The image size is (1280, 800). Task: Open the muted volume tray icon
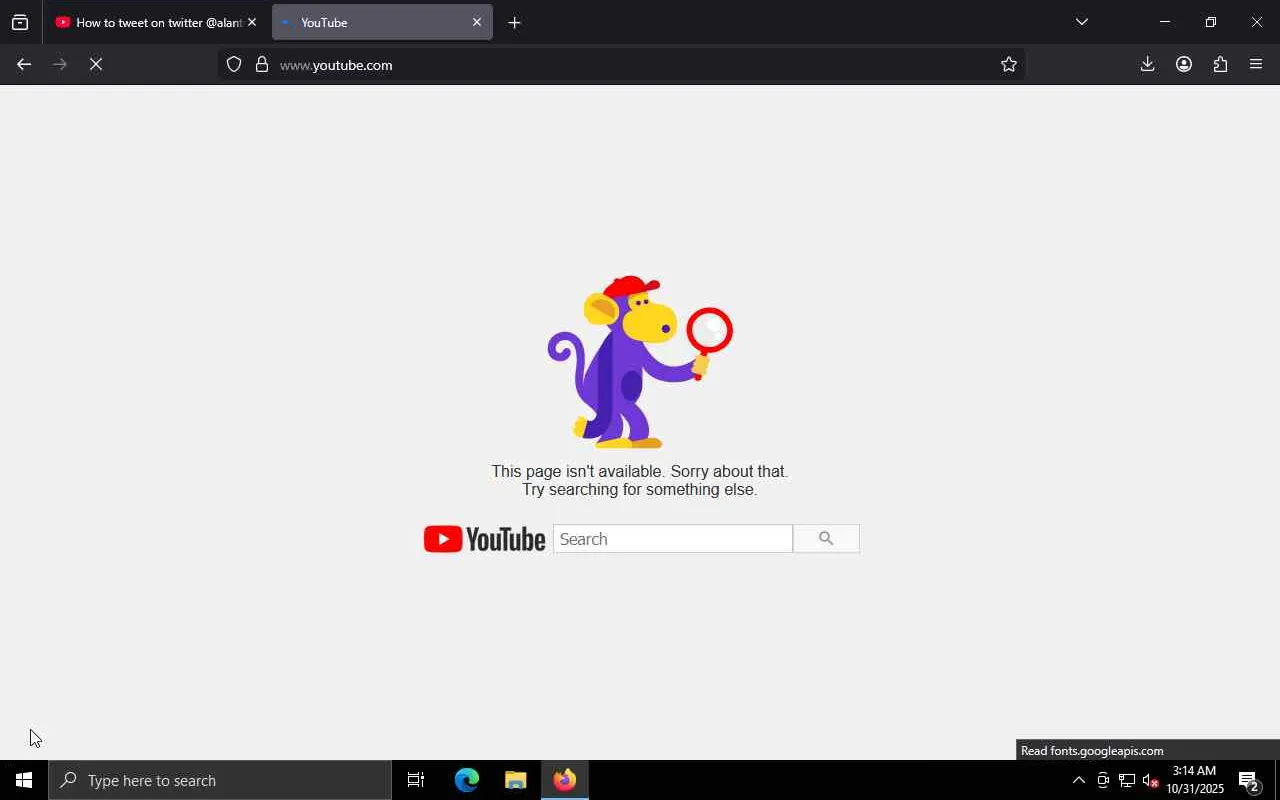click(x=1150, y=780)
